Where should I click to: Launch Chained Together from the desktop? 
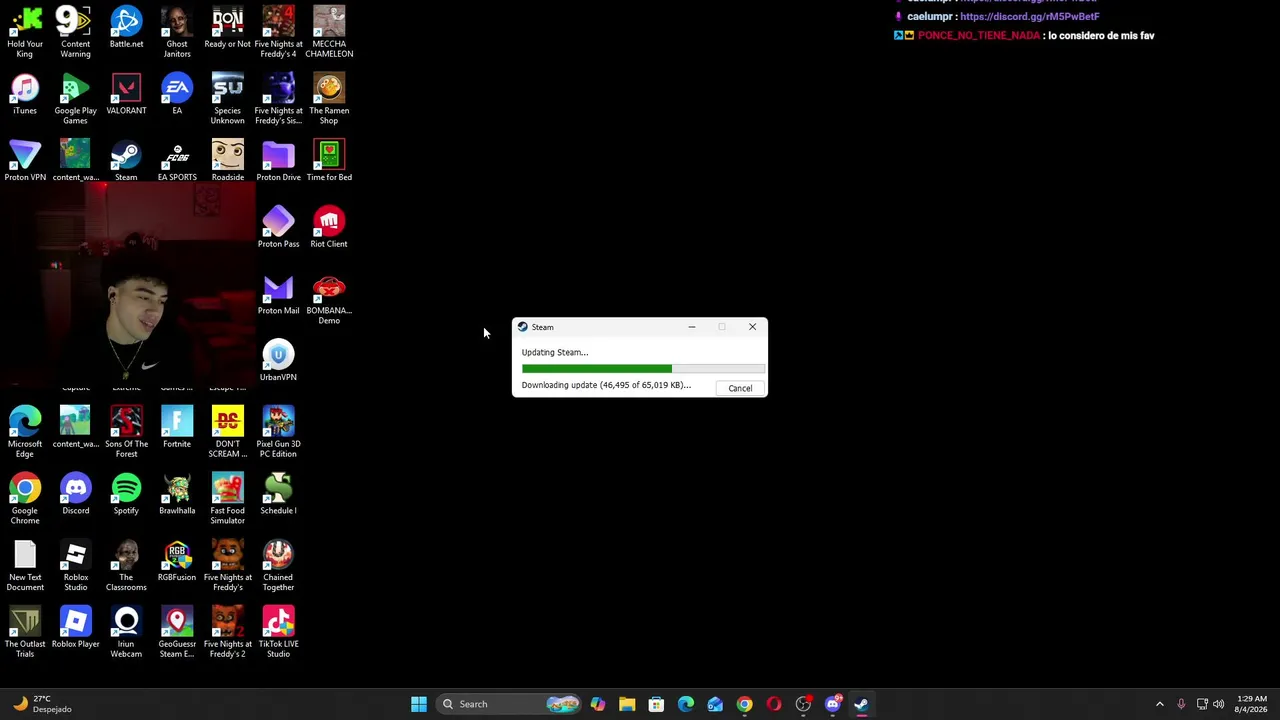[278, 566]
